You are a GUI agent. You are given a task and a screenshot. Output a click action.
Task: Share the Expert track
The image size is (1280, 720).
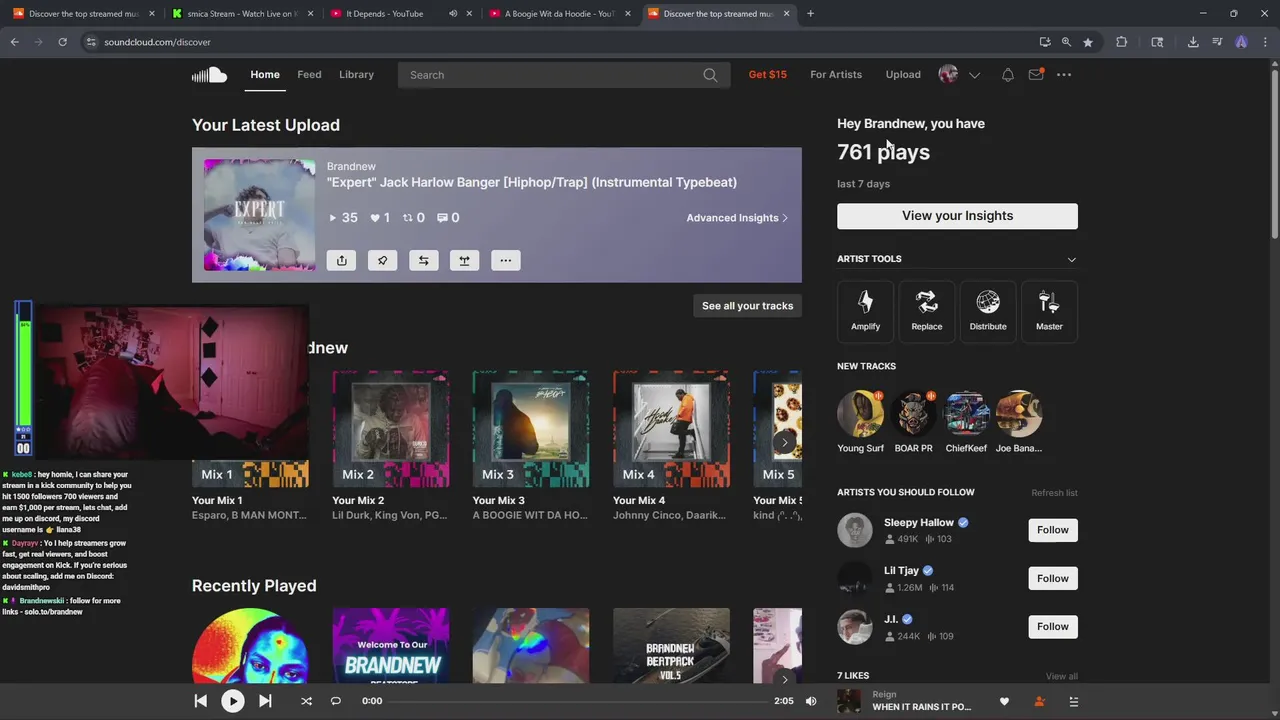tap(341, 260)
